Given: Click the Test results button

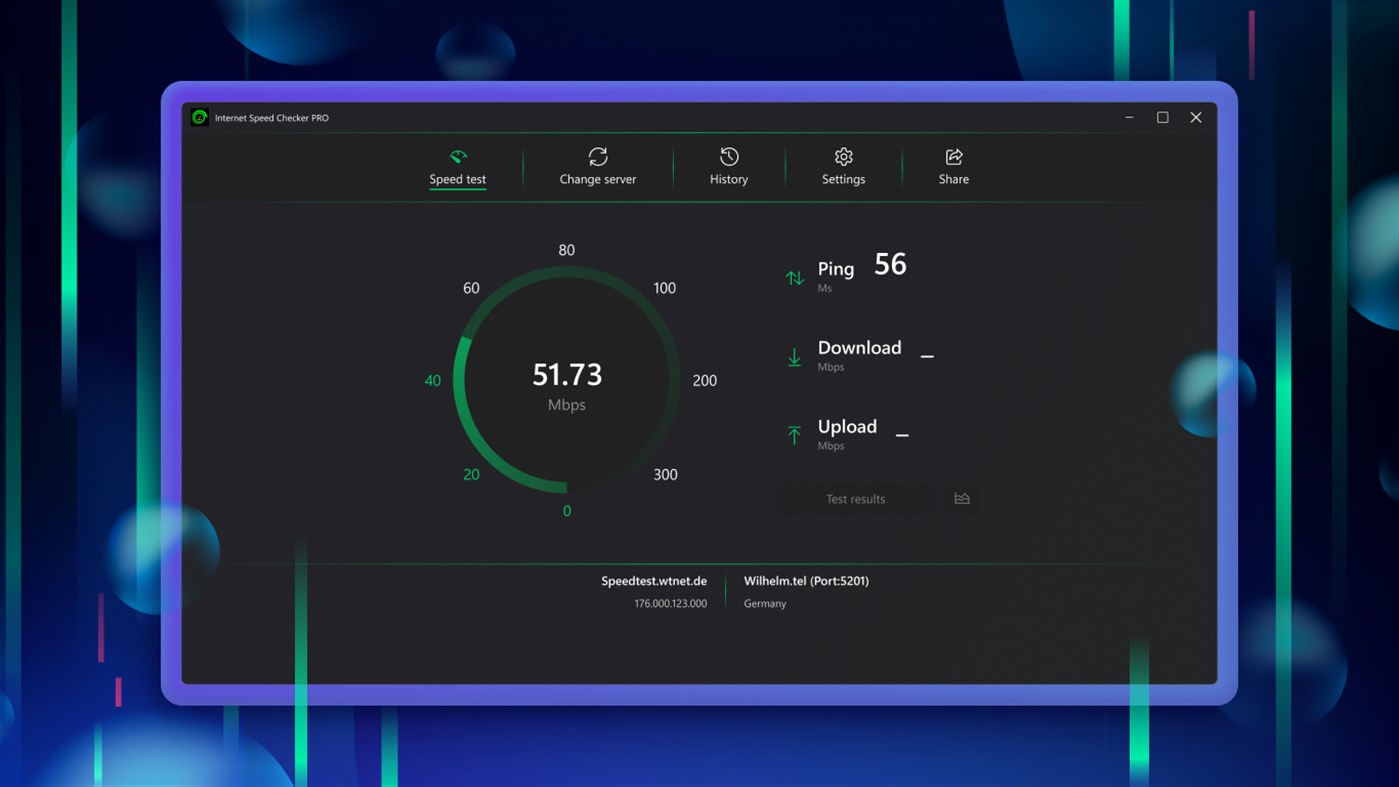Looking at the screenshot, I should point(856,498).
